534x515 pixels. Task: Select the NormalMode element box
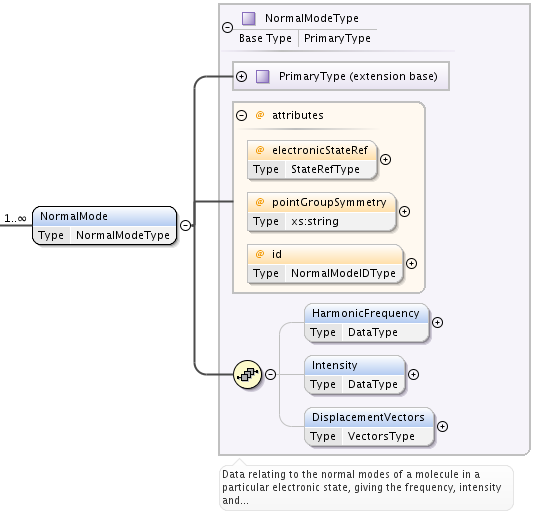point(105,225)
